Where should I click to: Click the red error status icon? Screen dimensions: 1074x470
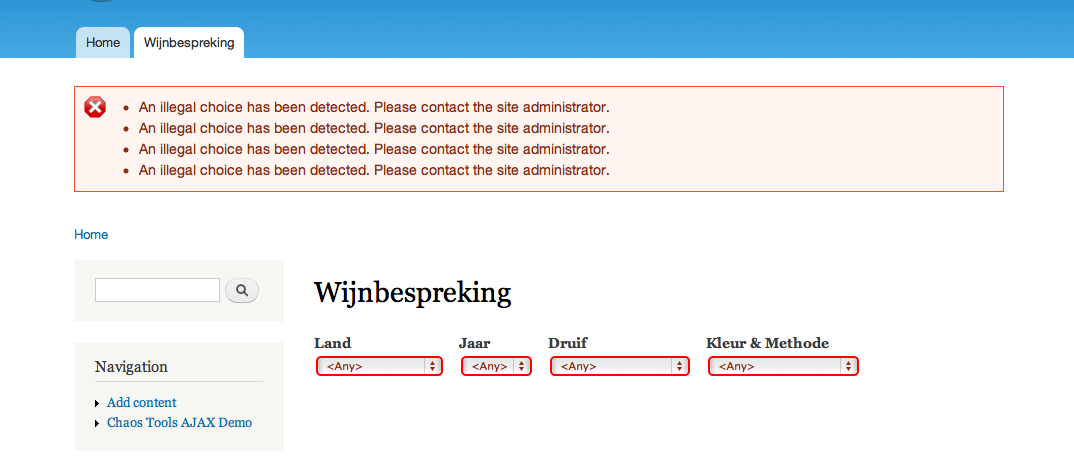point(95,108)
